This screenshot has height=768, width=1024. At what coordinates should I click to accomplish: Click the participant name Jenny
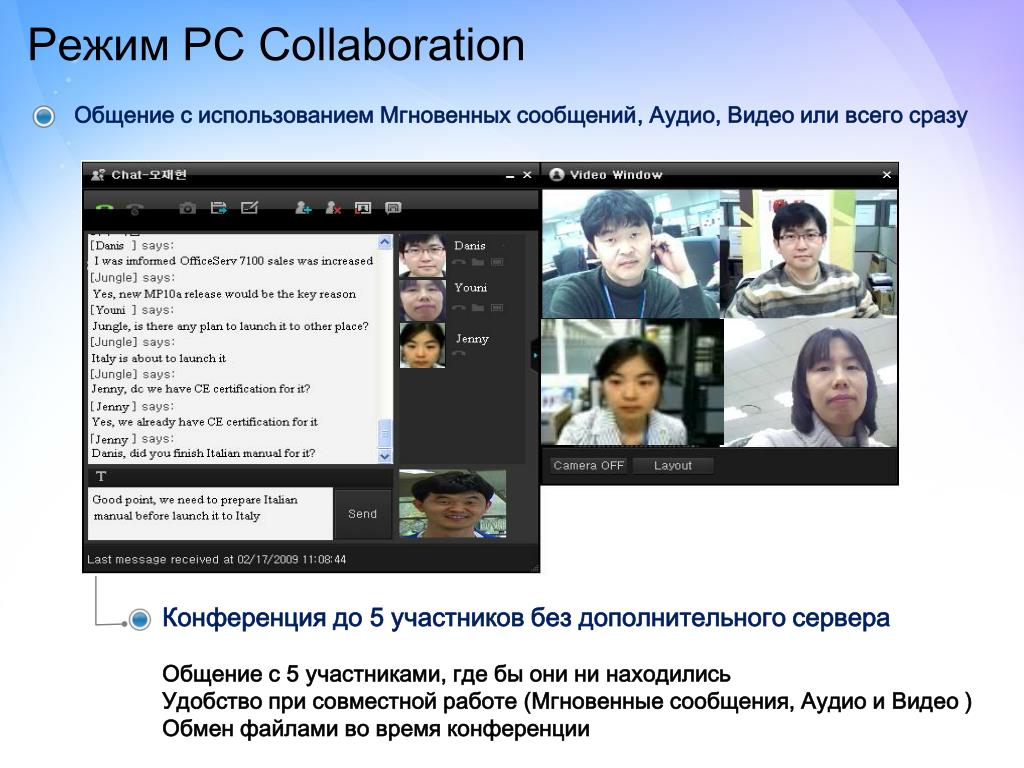tap(472, 338)
